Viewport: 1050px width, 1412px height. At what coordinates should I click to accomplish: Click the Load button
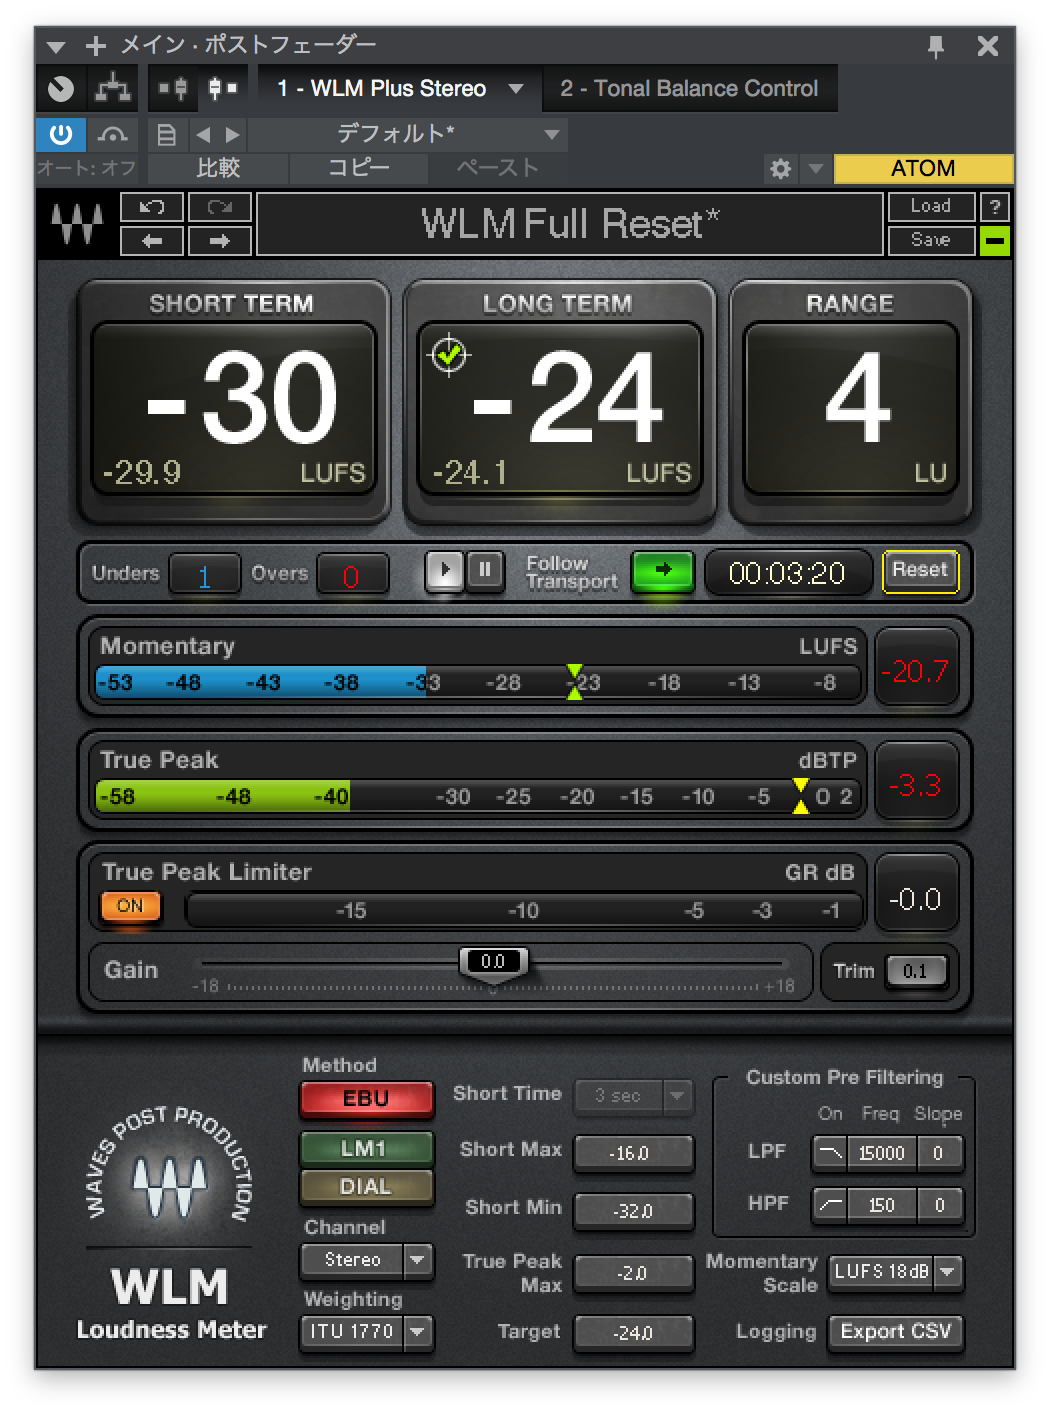pos(931,206)
